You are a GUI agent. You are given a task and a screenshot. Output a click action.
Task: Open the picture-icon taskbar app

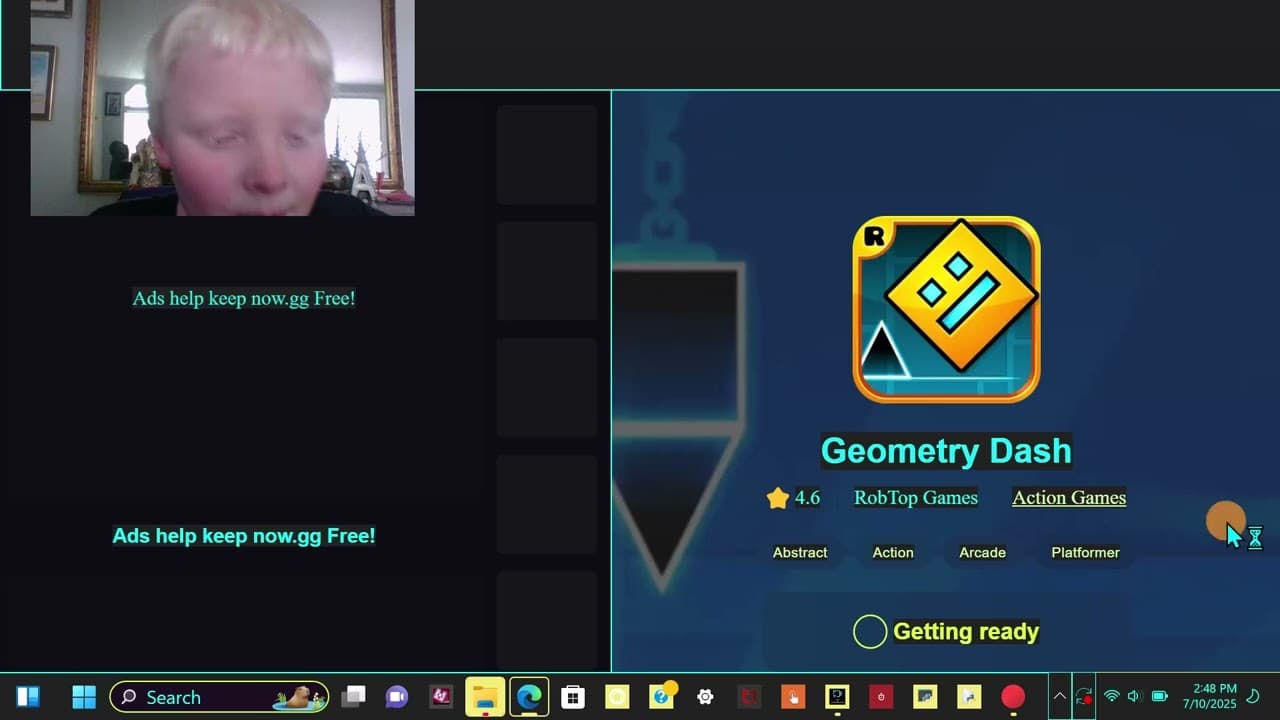[925, 697]
